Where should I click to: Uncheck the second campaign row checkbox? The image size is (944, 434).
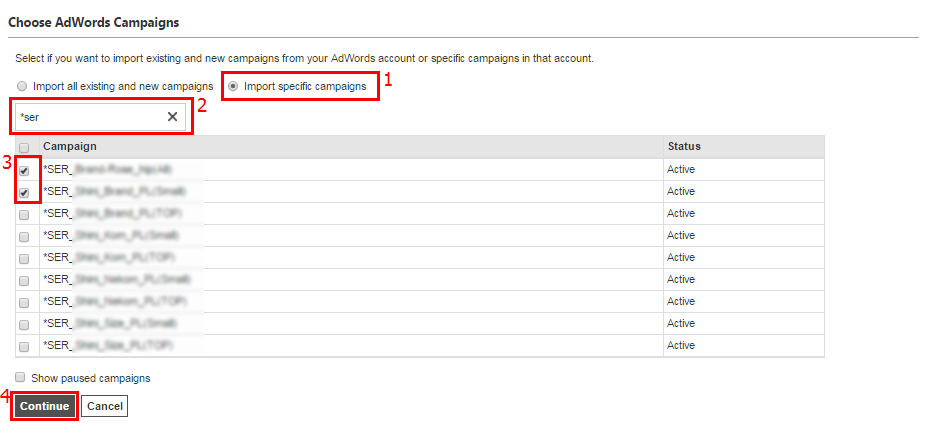24,192
